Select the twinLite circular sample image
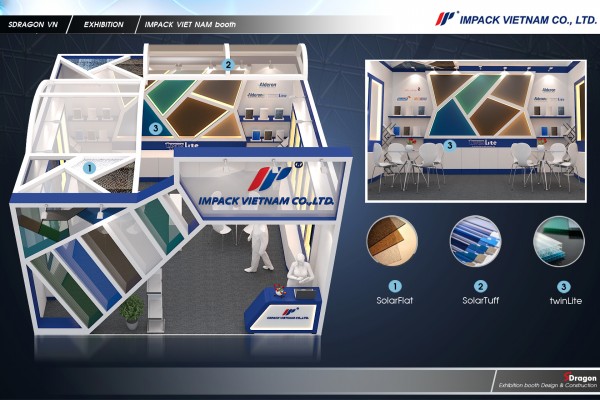This screenshot has height=400, width=600. coord(559,241)
